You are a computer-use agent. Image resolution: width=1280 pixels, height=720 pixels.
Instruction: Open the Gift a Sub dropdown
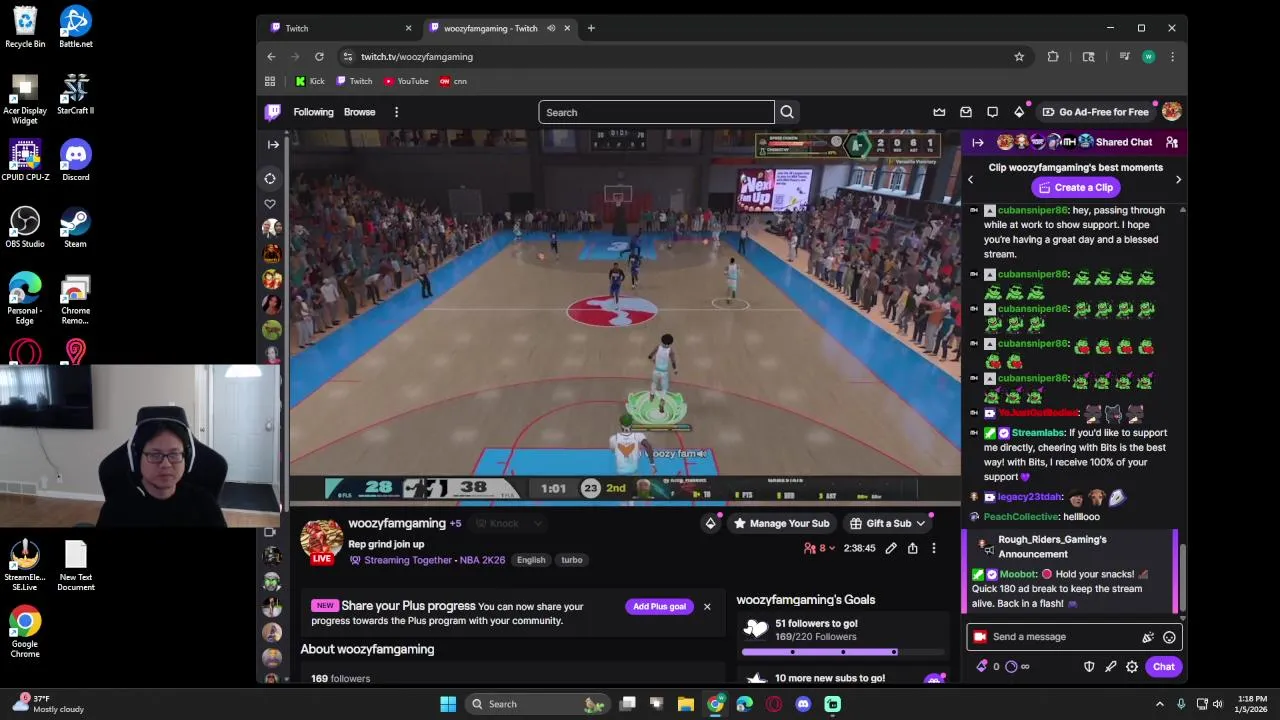(888, 523)
